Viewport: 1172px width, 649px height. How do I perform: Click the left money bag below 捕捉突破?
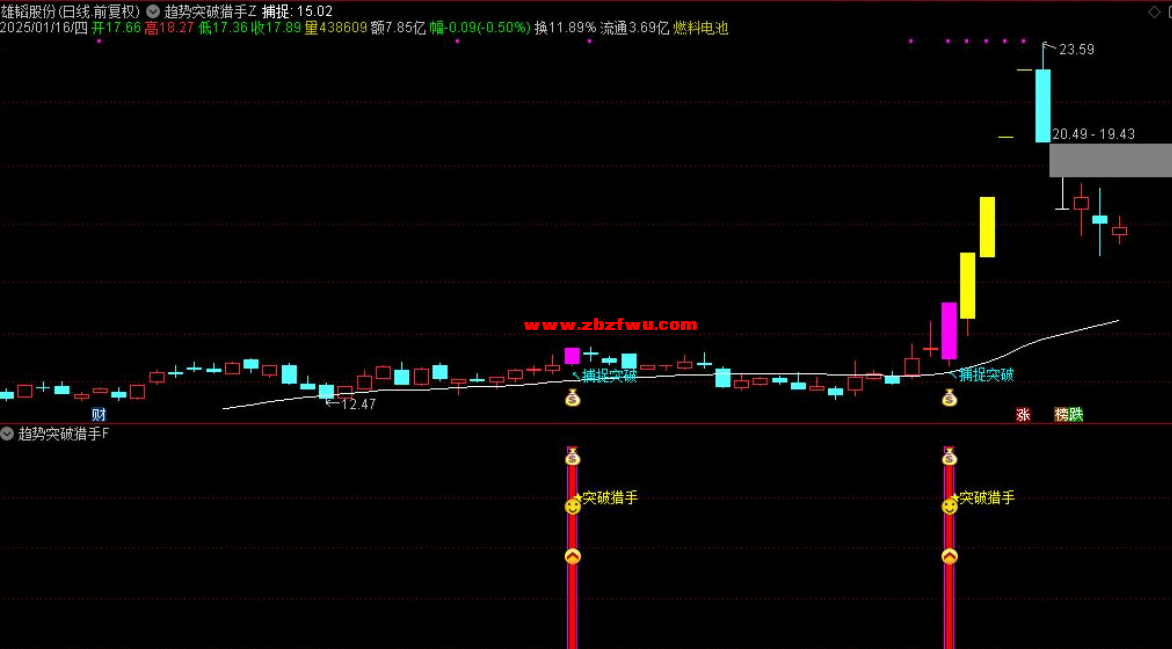573,398
